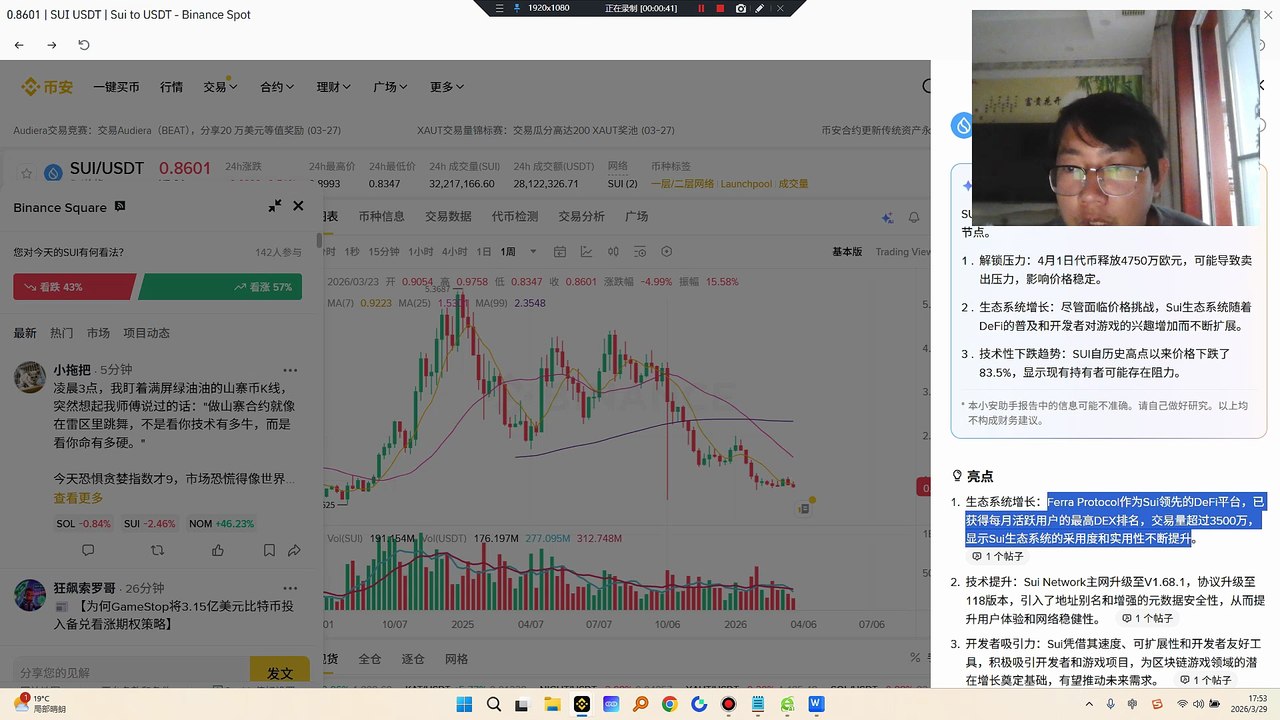Expand the 交易 menu
The height and width of the screenshot is (720, 1280).
(220, 87)
